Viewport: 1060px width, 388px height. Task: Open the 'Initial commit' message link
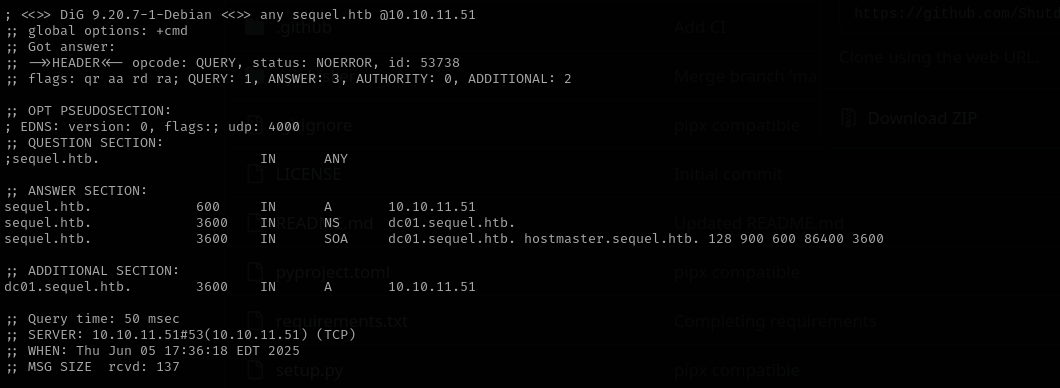tap(728, 174)
